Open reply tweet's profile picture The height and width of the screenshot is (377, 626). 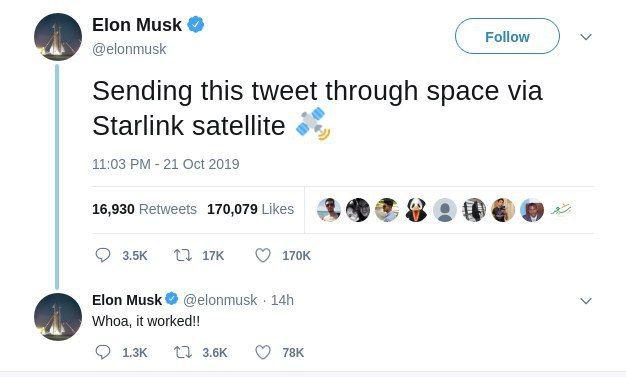tap(58, 317)
